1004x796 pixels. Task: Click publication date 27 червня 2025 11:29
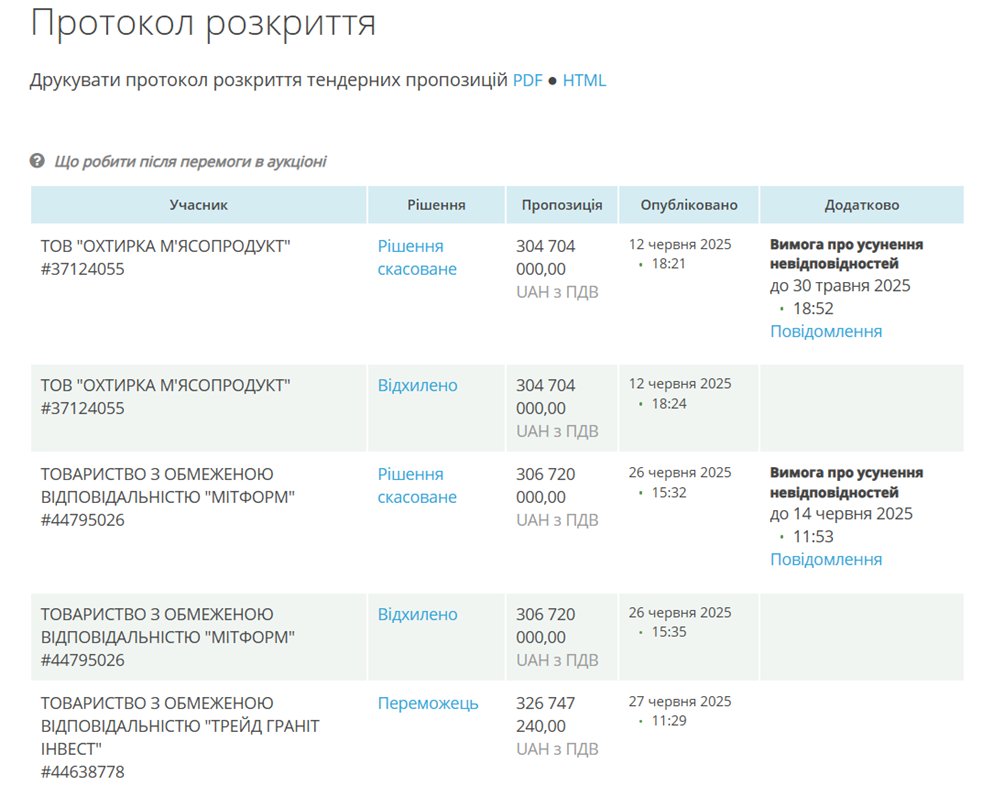(680, 711)
